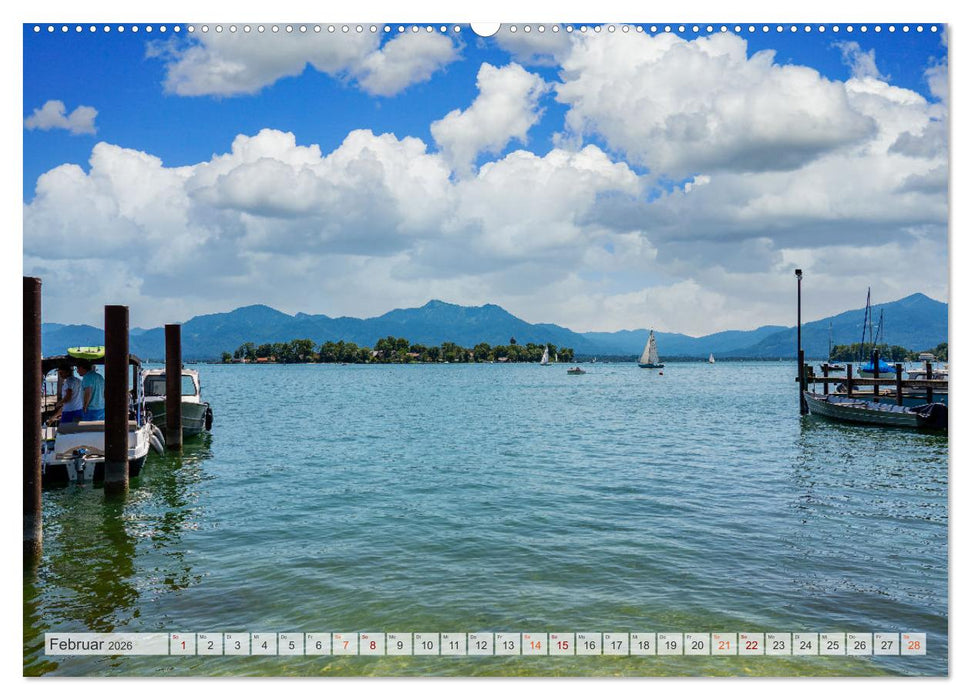Viewport: 971px width, 700px height.
Task: Expand the date cell for the 19th
Action: click(672, 646)
